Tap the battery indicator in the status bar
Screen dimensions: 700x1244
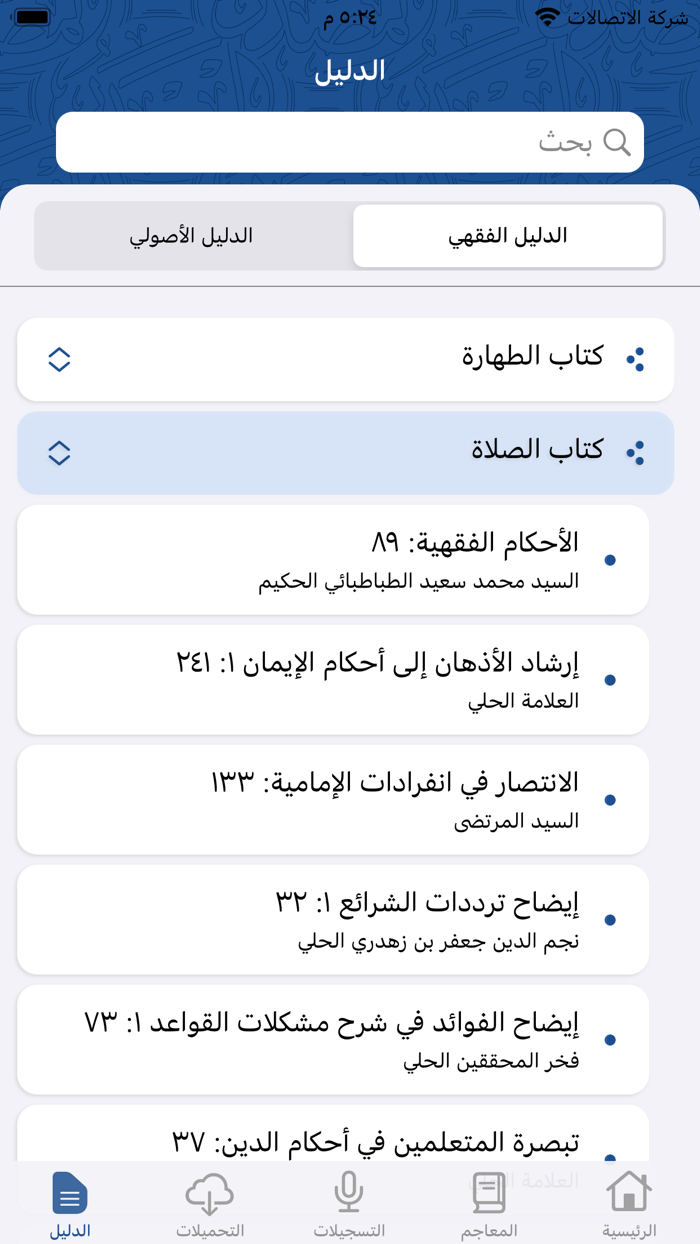[31, 15]
